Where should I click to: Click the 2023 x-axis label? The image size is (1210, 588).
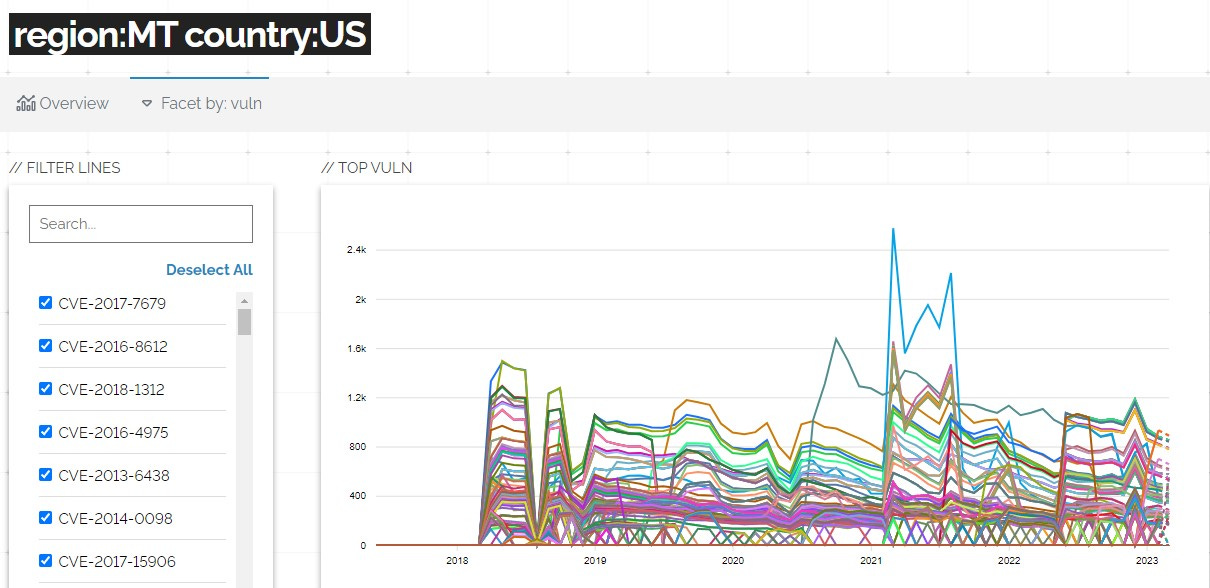click(1146, 561)
